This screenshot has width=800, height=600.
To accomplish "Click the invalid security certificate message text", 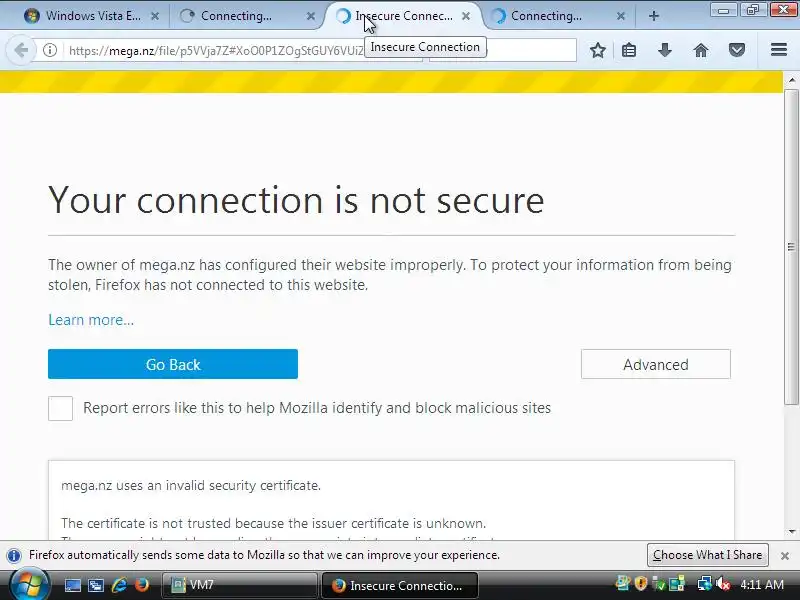I will (191, 485).
